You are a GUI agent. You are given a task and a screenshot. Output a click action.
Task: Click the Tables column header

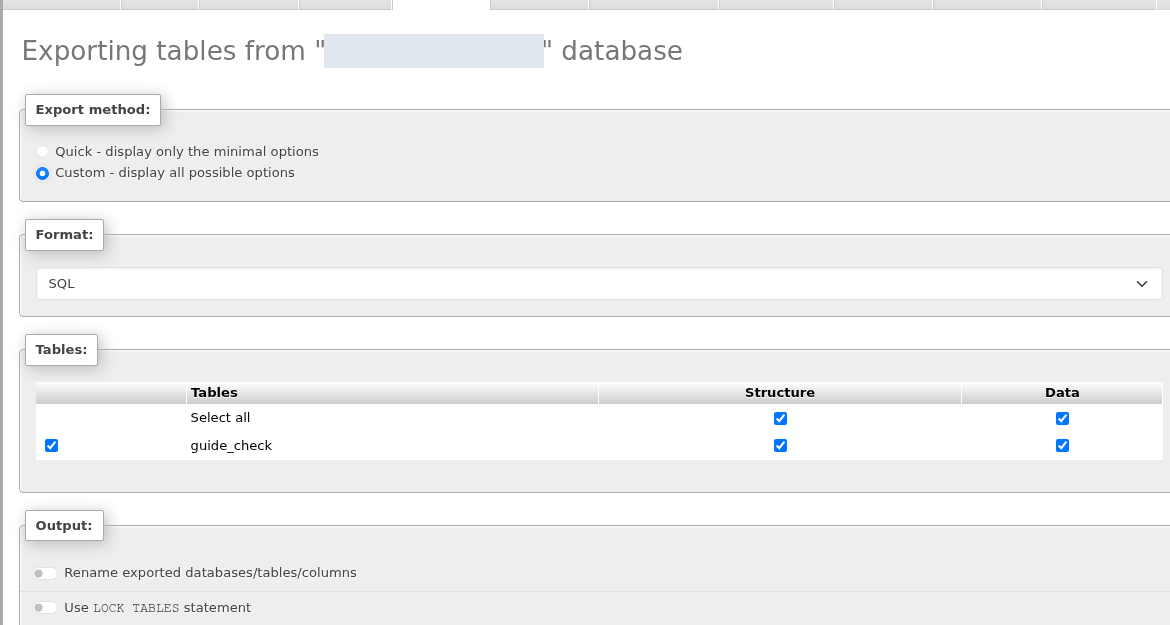pos(392,392)
